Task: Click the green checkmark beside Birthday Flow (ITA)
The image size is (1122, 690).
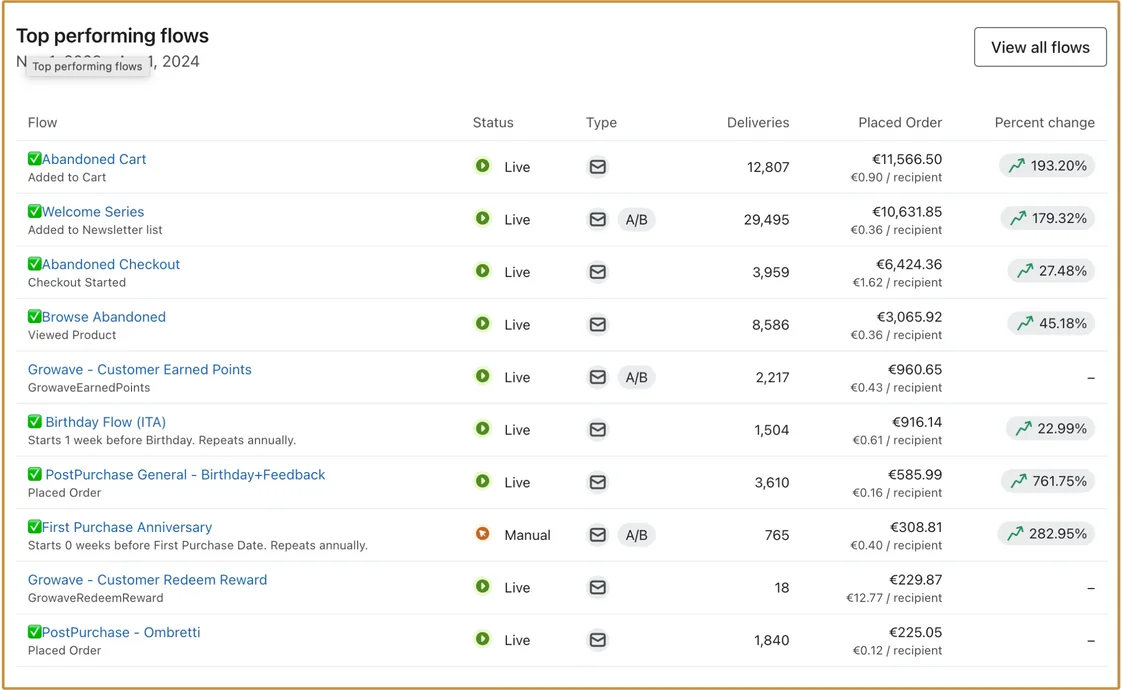Action: (x=34, y=421)
